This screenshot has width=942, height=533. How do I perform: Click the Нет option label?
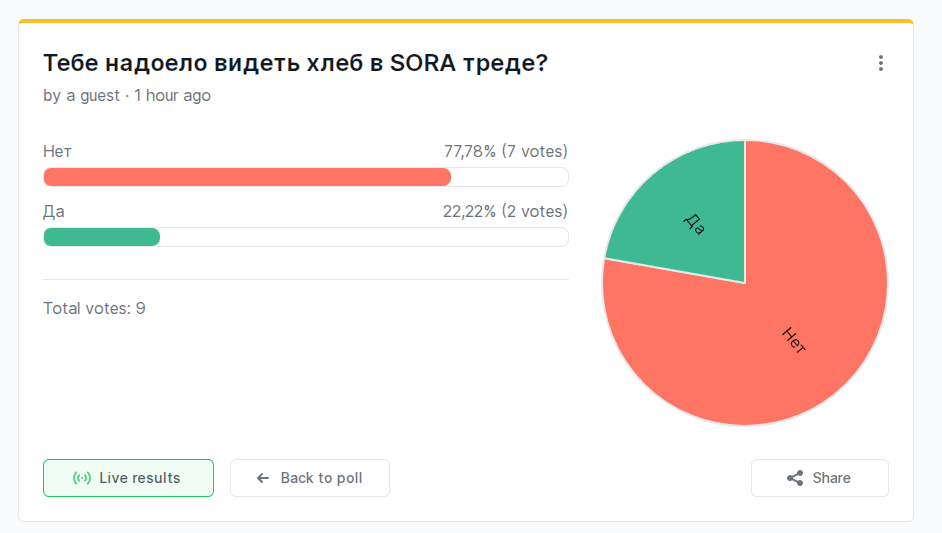pyautogui.click(x=57, y=152)
